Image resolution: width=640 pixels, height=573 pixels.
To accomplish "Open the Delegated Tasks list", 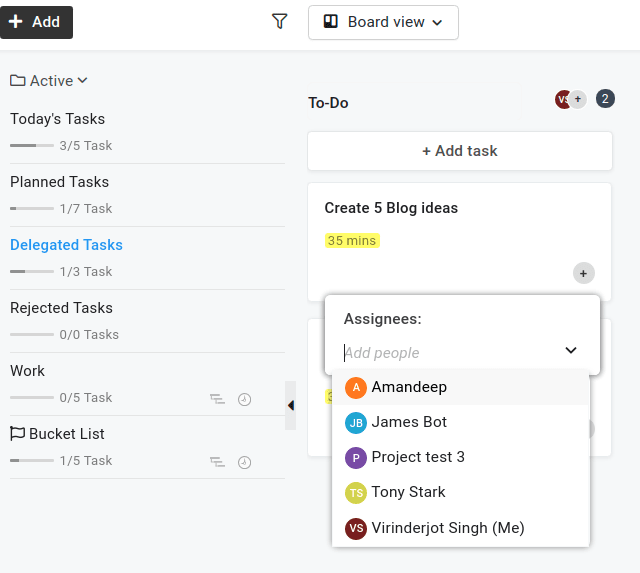I will (66, 245).
